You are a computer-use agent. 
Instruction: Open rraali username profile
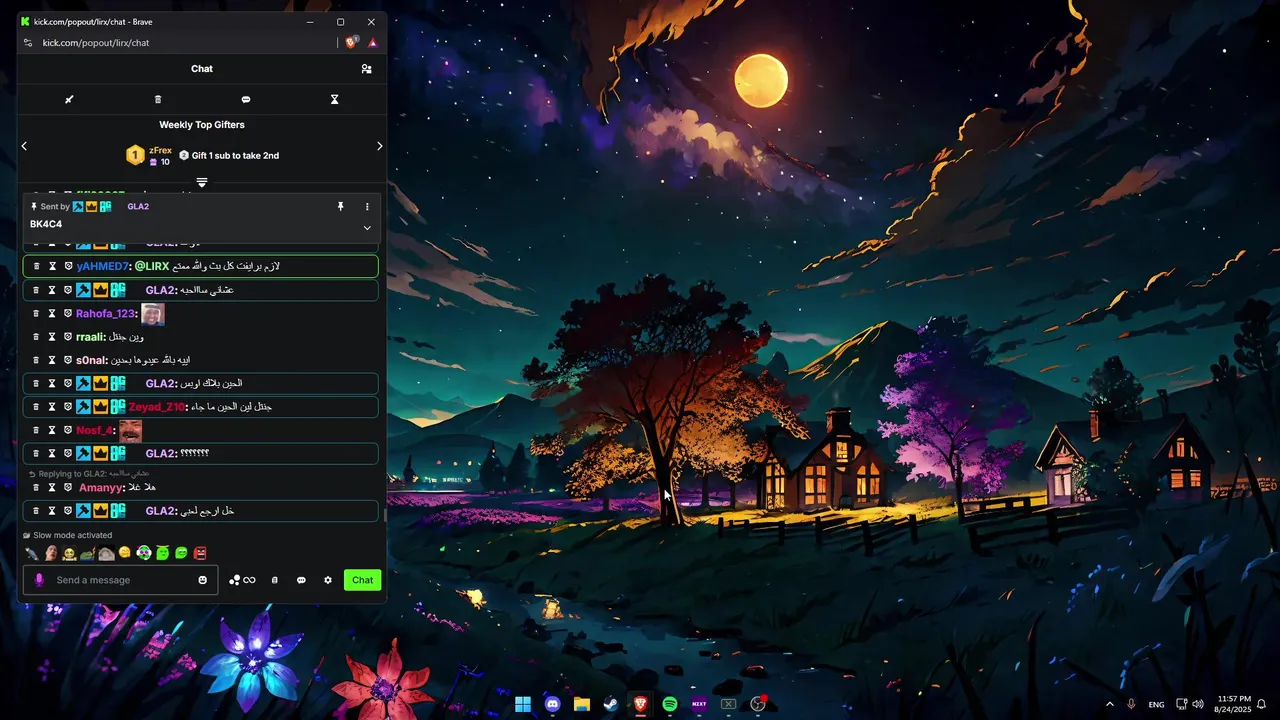click(x=90, y=337)
